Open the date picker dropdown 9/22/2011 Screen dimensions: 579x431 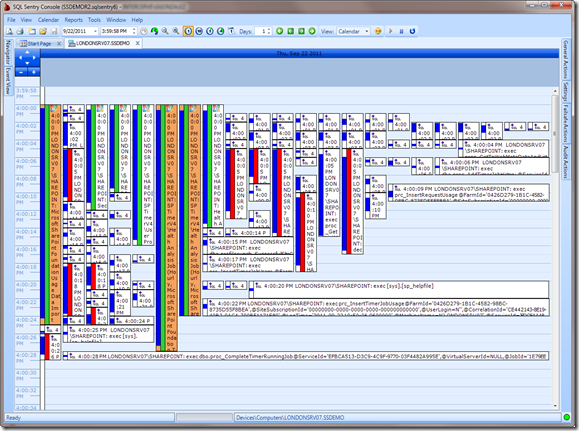pyautogui.click(x=95, y=31)
